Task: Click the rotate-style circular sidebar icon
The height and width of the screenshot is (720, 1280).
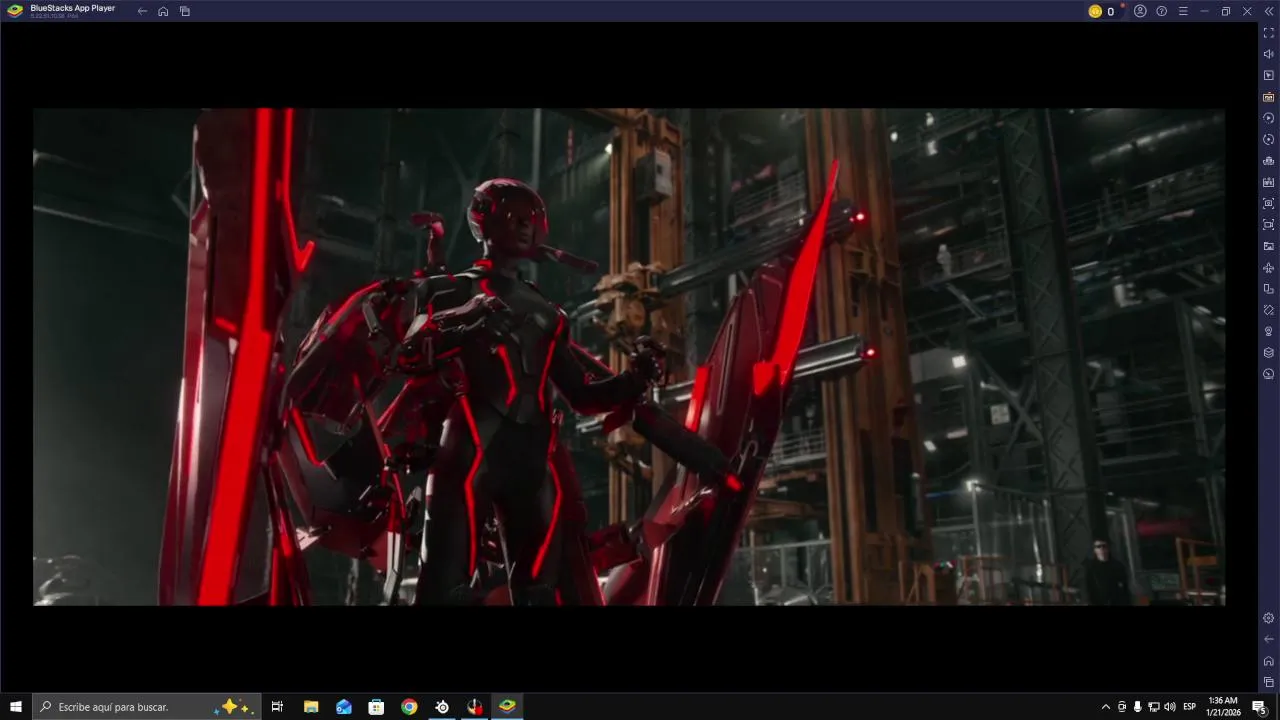Action: (x=1269, y=139)
